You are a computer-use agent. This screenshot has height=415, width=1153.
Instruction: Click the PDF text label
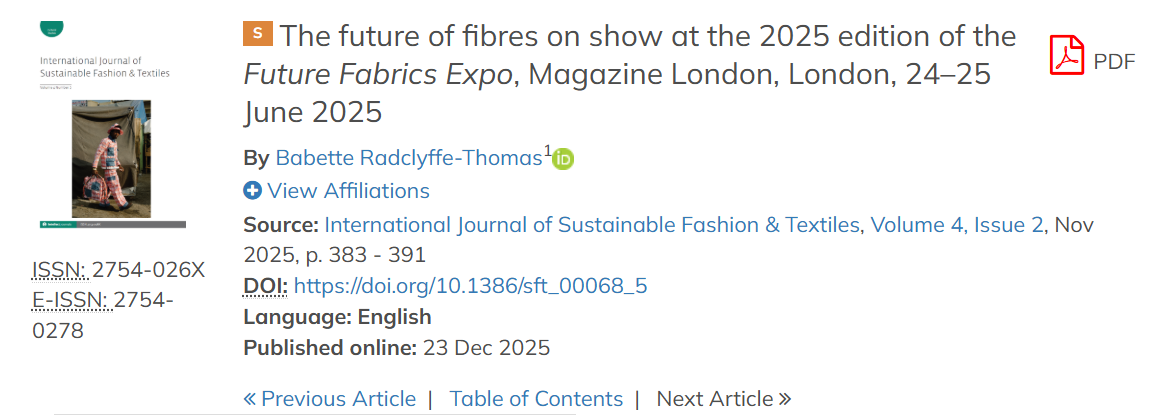tap(1114, 62)
